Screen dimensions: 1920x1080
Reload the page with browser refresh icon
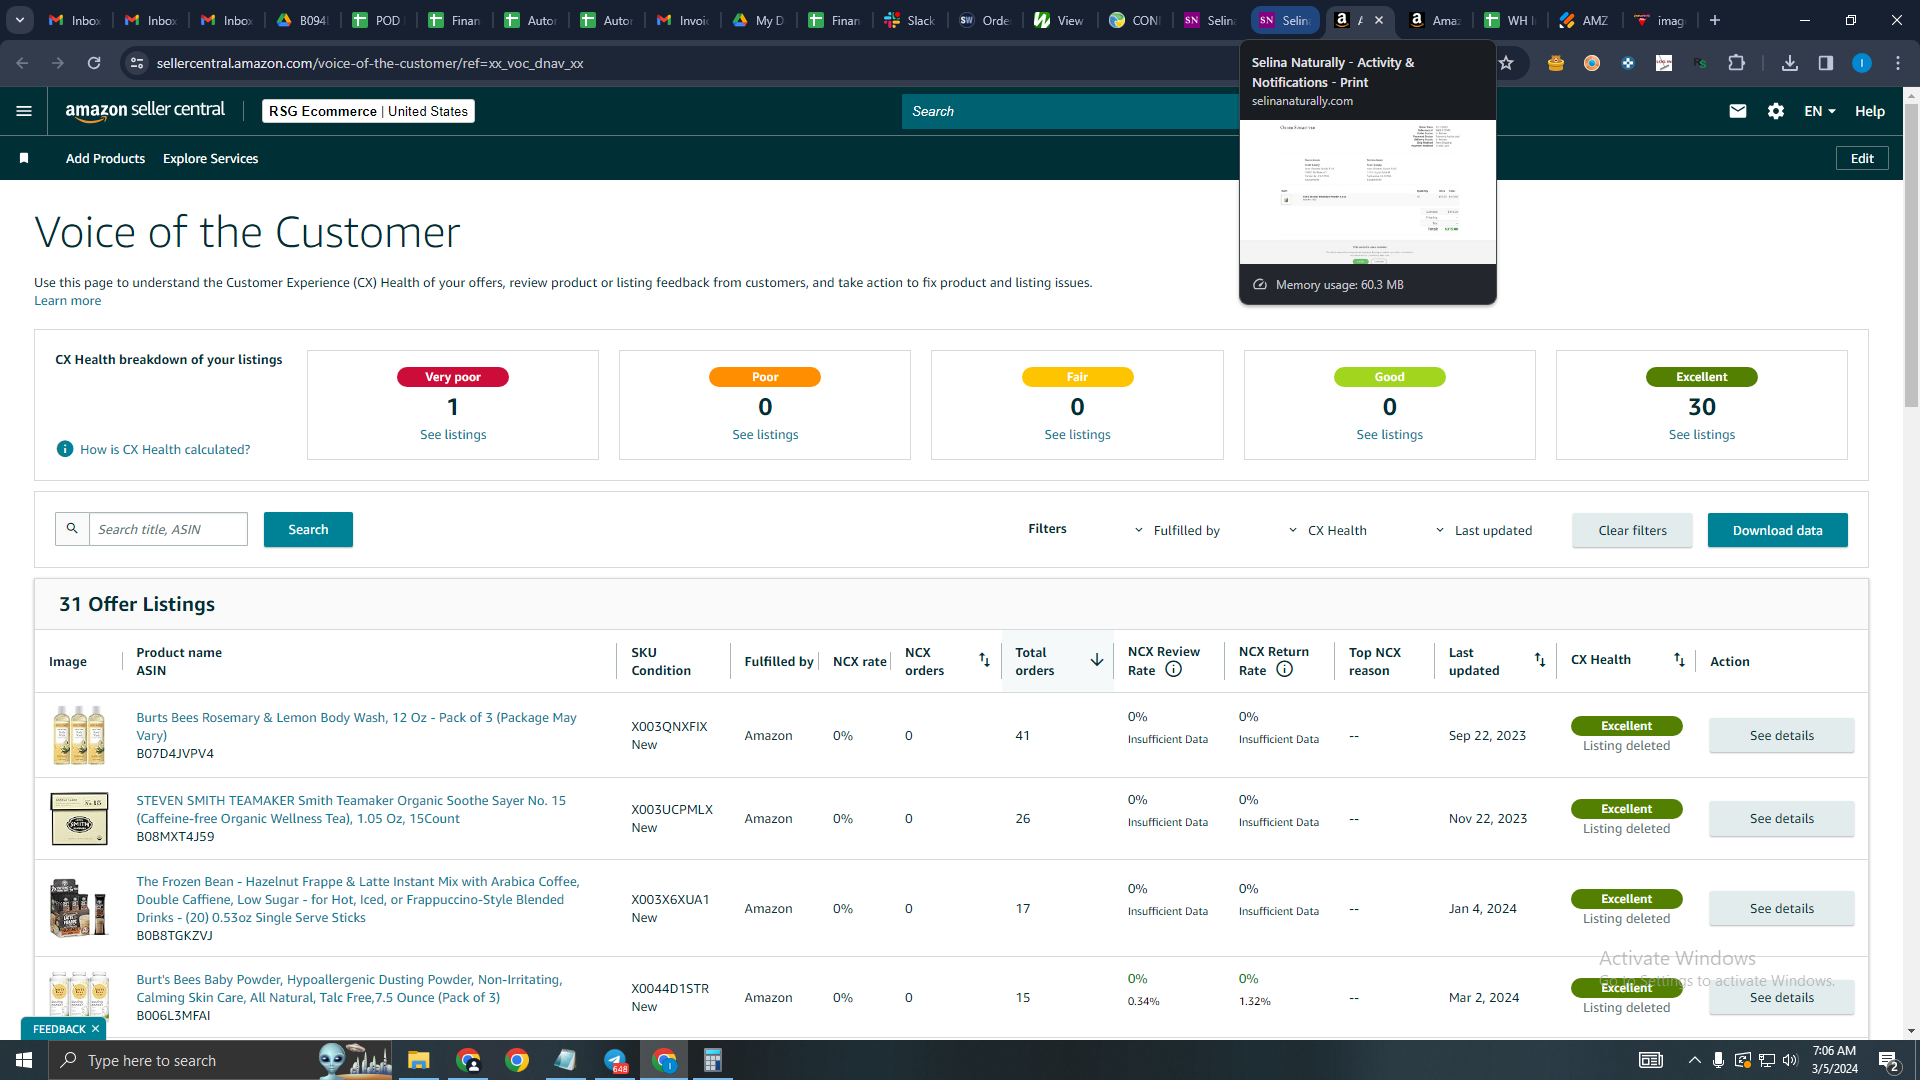point(94,63)
